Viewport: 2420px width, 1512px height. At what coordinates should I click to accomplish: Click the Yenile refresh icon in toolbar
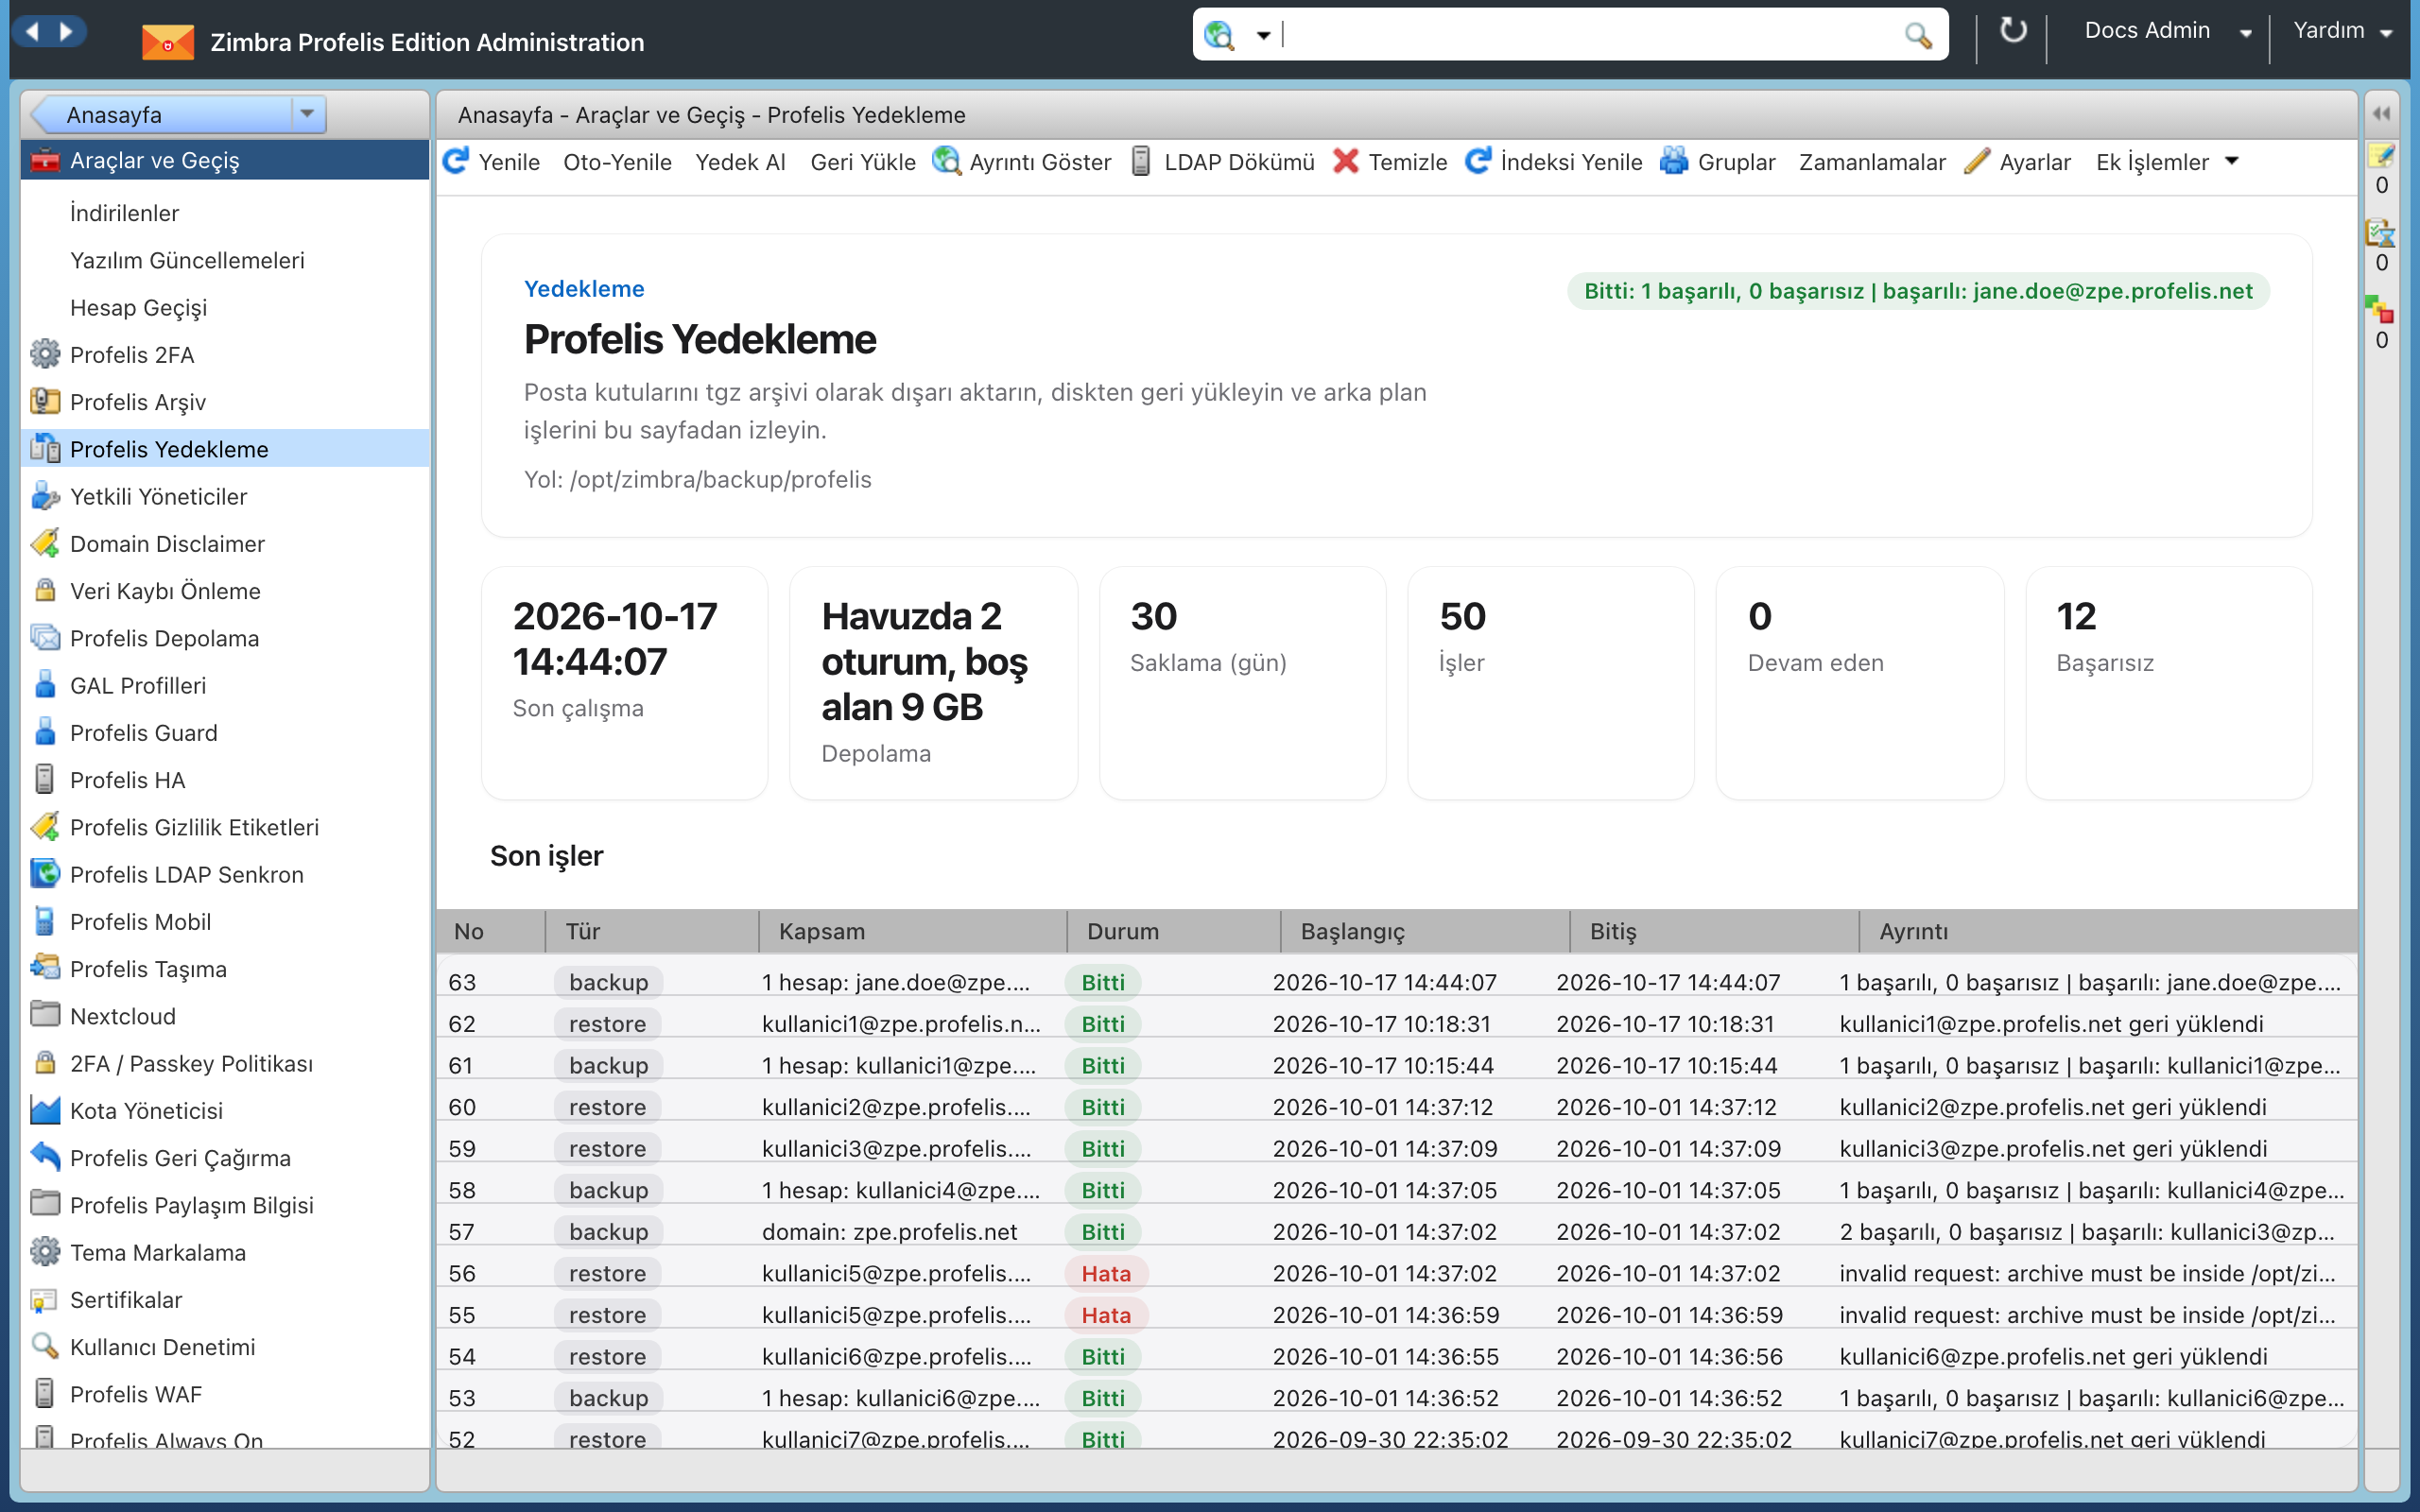456,161
